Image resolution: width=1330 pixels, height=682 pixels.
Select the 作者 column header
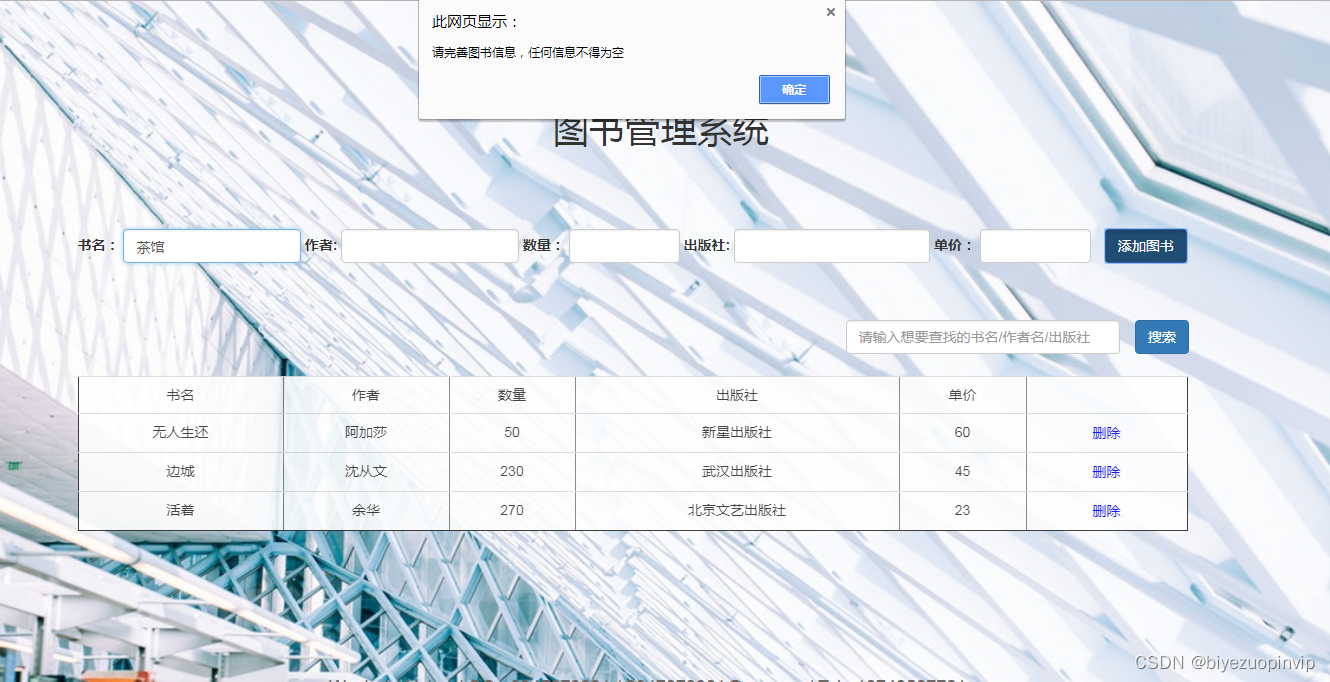coord(366,395)
